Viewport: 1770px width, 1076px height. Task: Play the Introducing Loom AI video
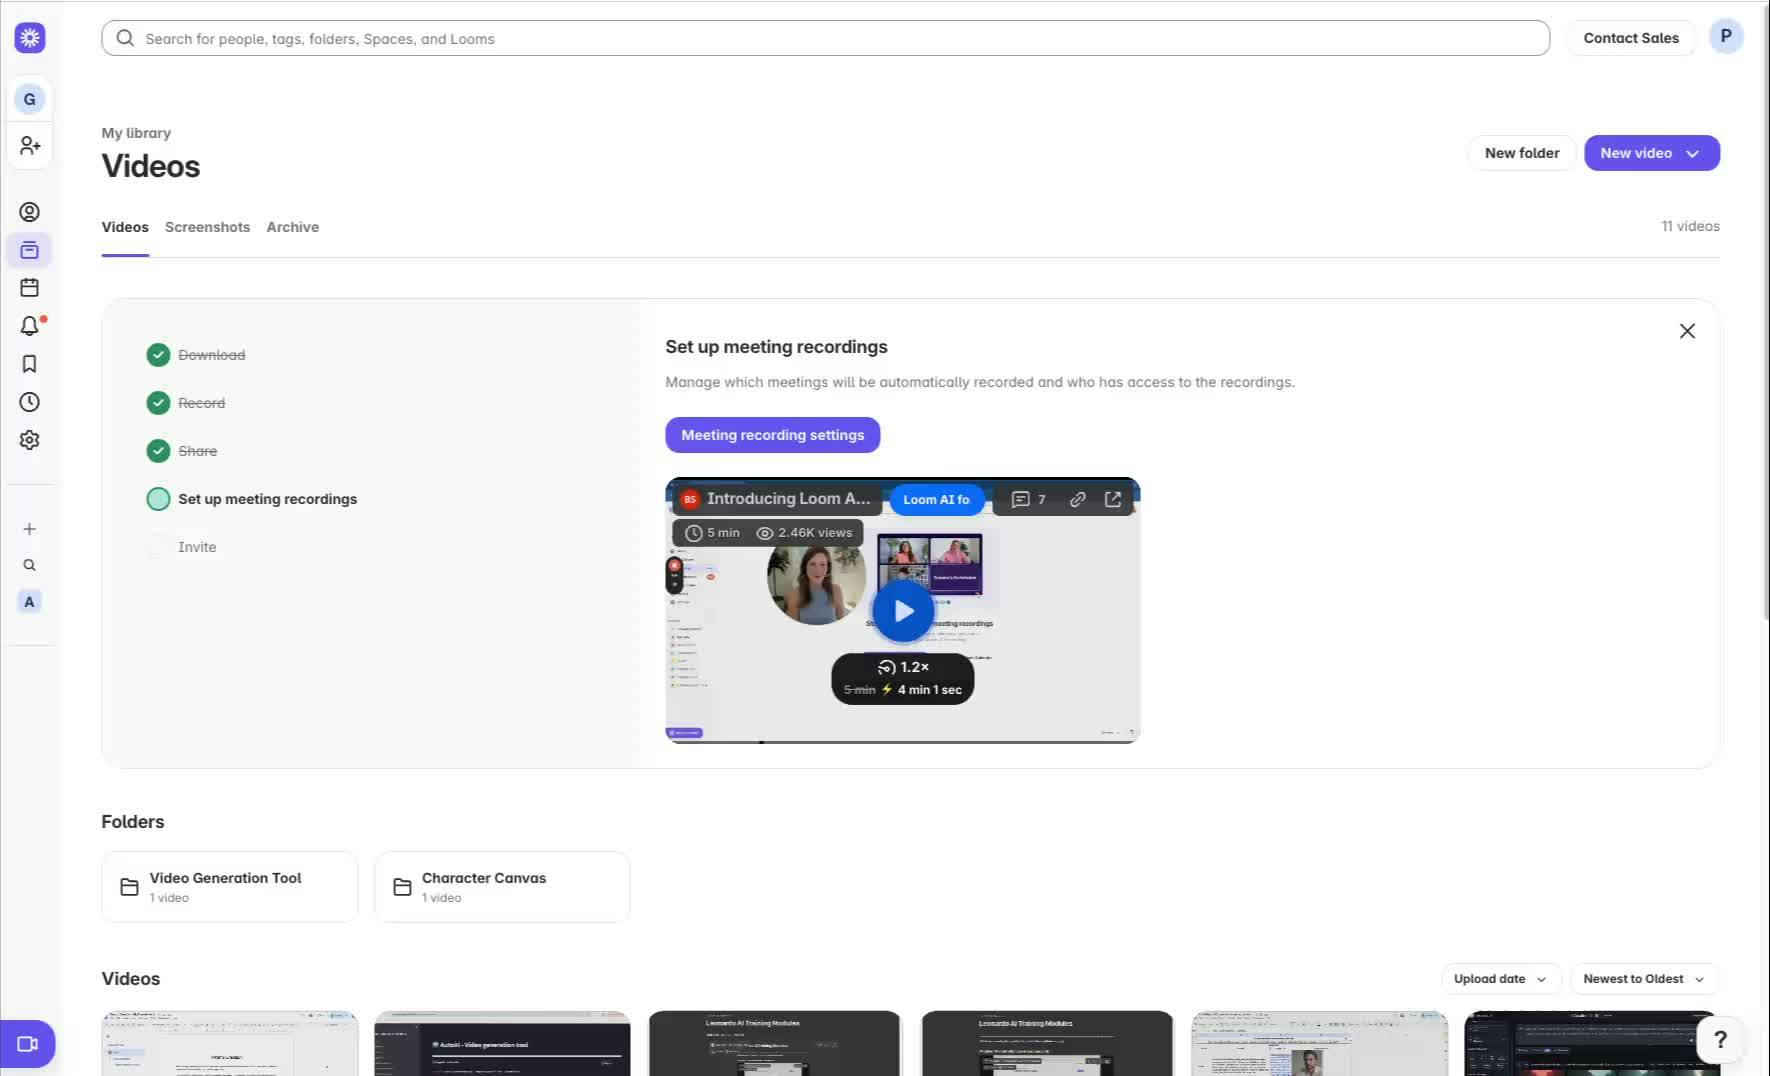coord(903,611)
